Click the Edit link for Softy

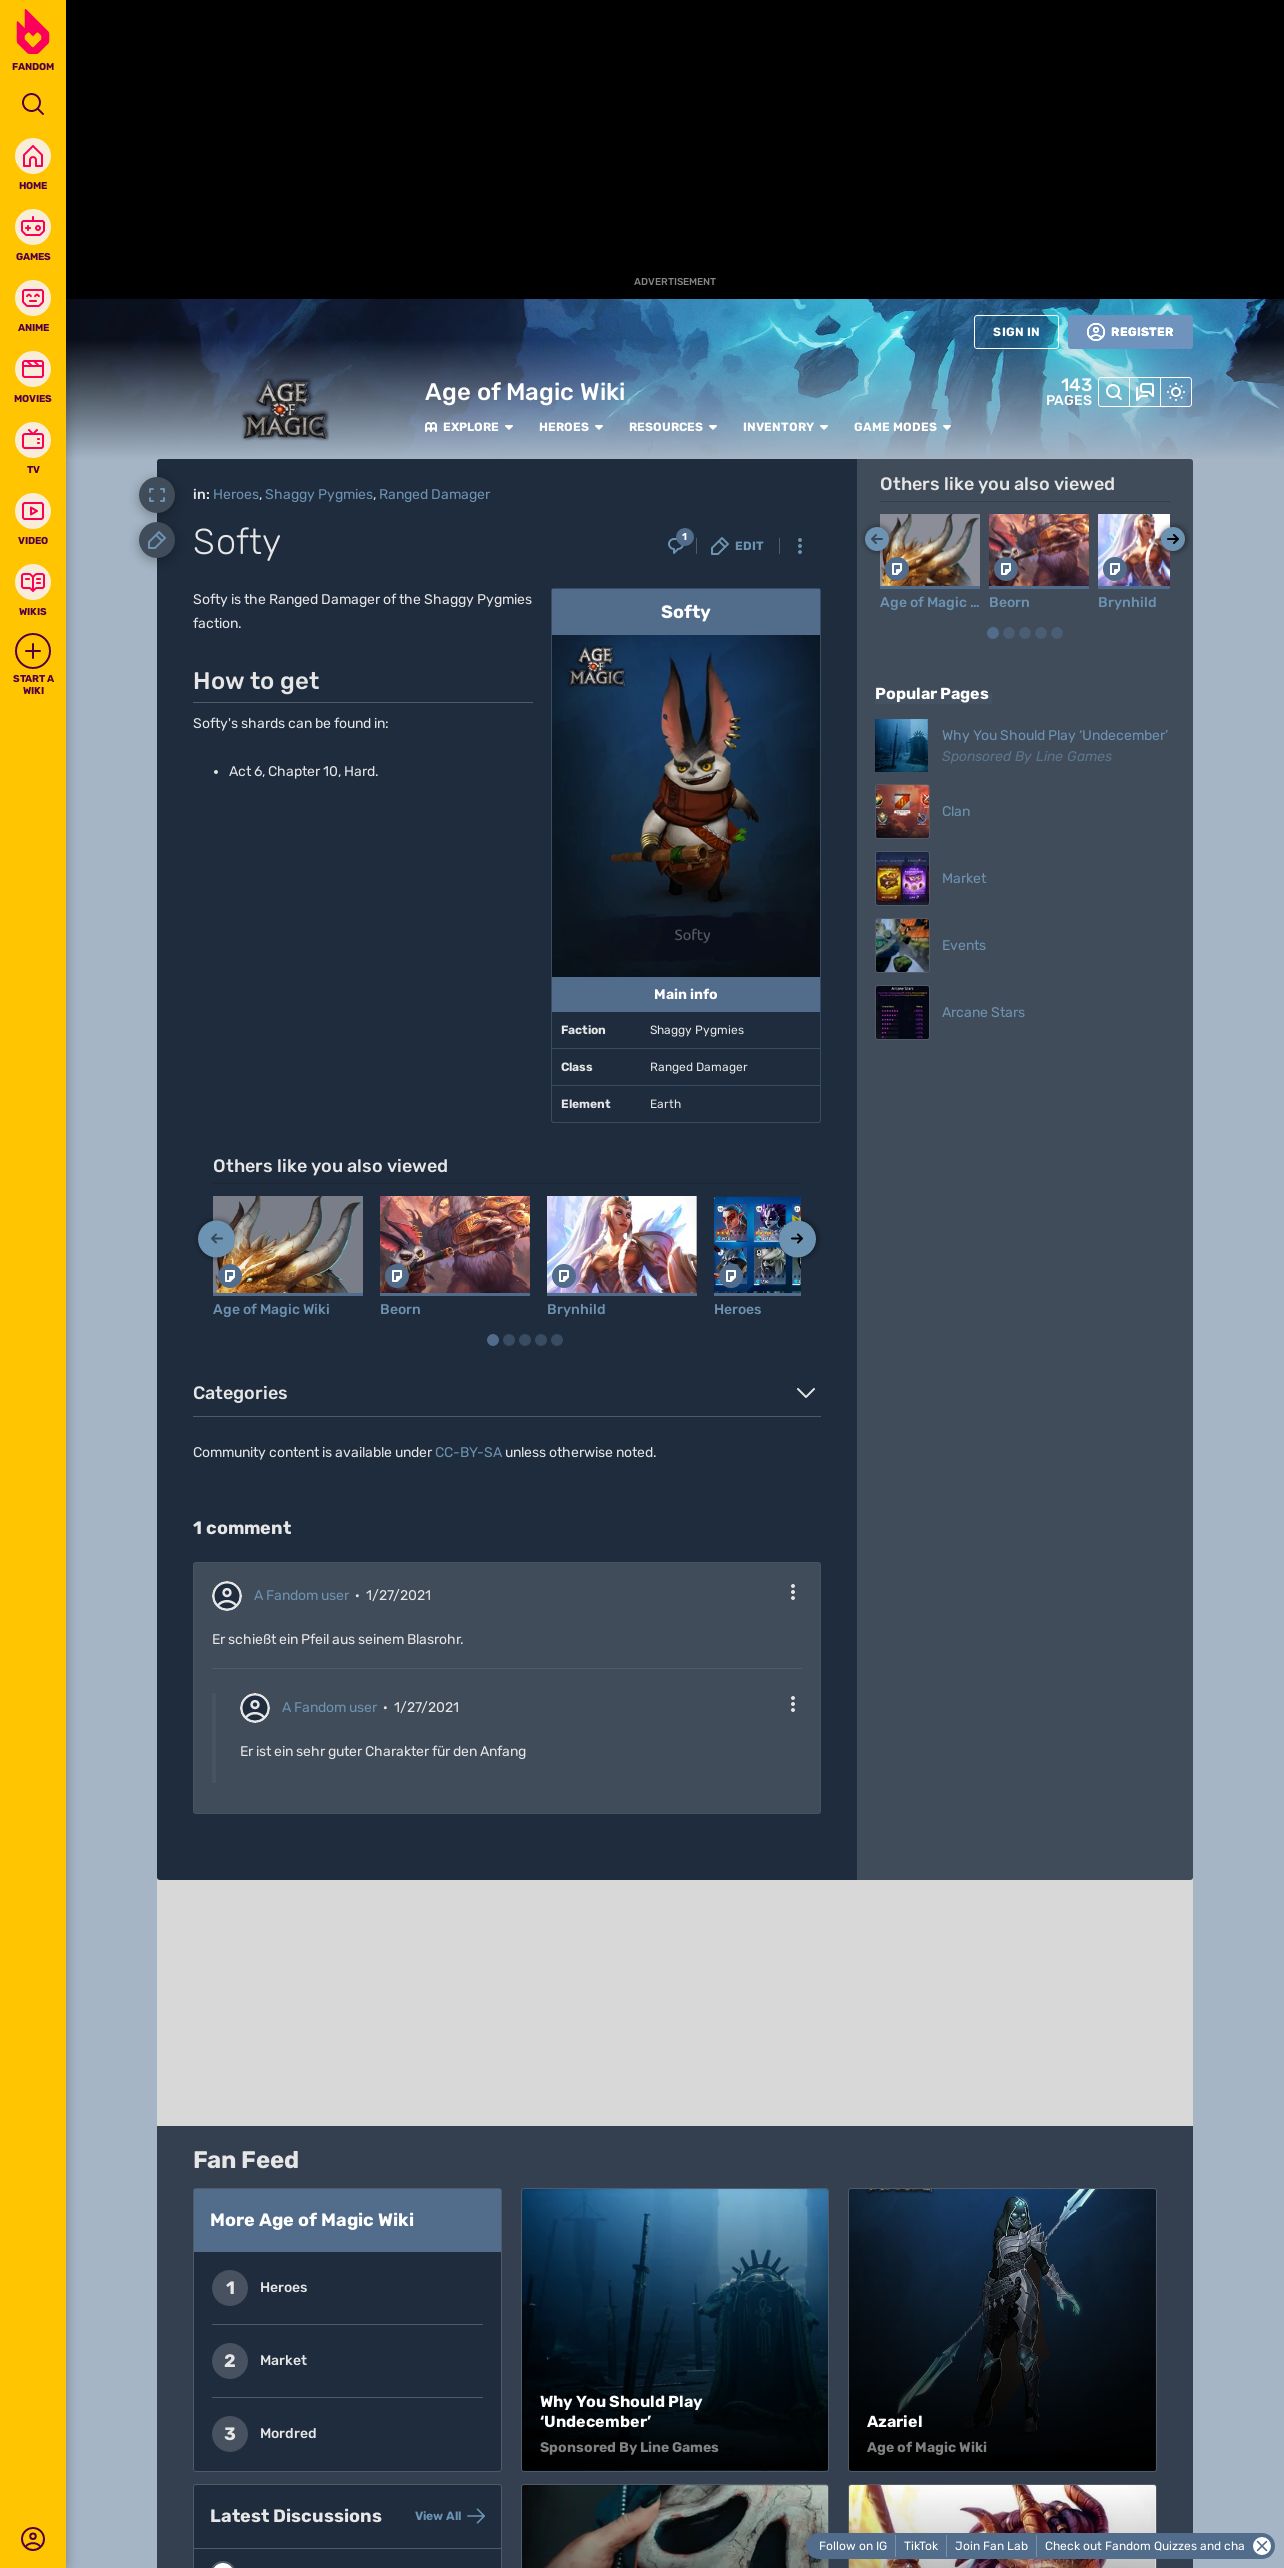tap(737, 546)
